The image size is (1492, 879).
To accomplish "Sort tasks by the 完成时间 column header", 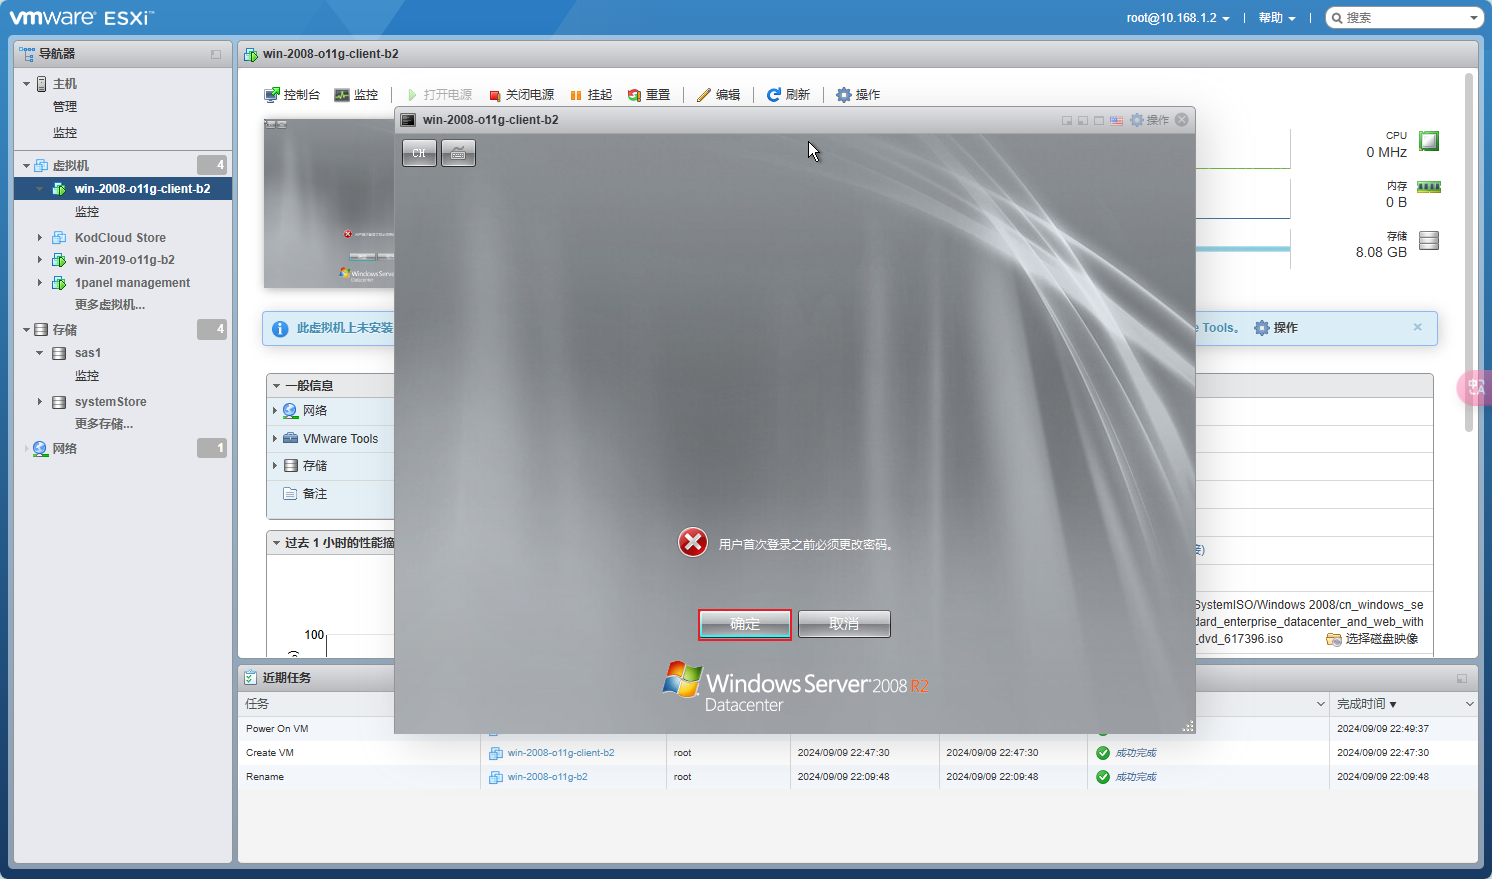I will point(1403,704).
